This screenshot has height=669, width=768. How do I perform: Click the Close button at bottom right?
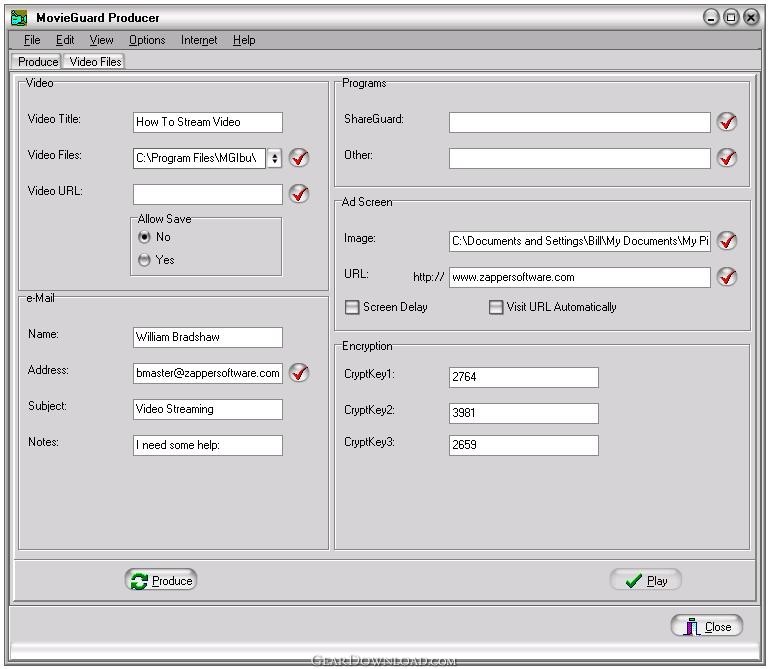click(x=707, y=626)
